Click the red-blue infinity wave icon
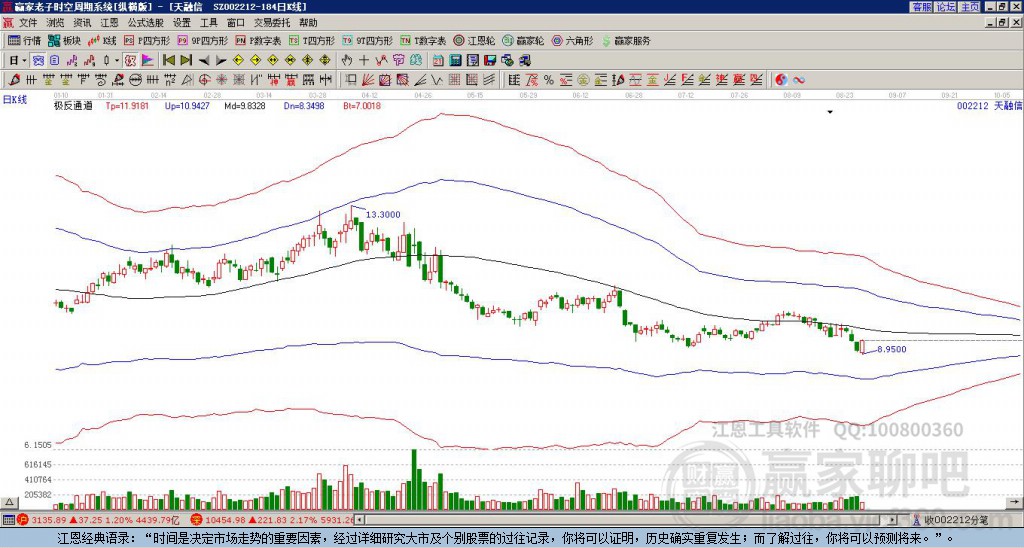 tap(799, 80)
